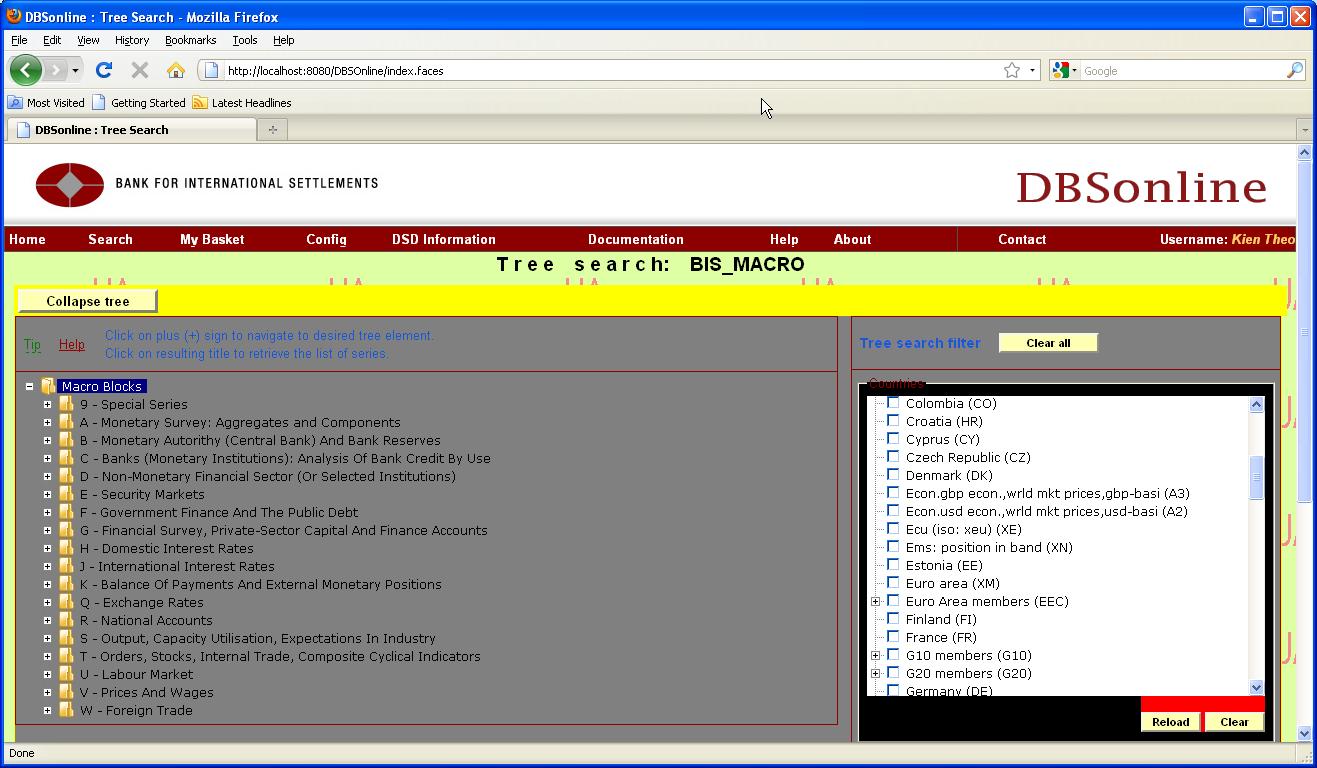Viewport: 1317px width, 768px height.
Task: Click countries list scroll down arrow
Action: pos(1257,687)
